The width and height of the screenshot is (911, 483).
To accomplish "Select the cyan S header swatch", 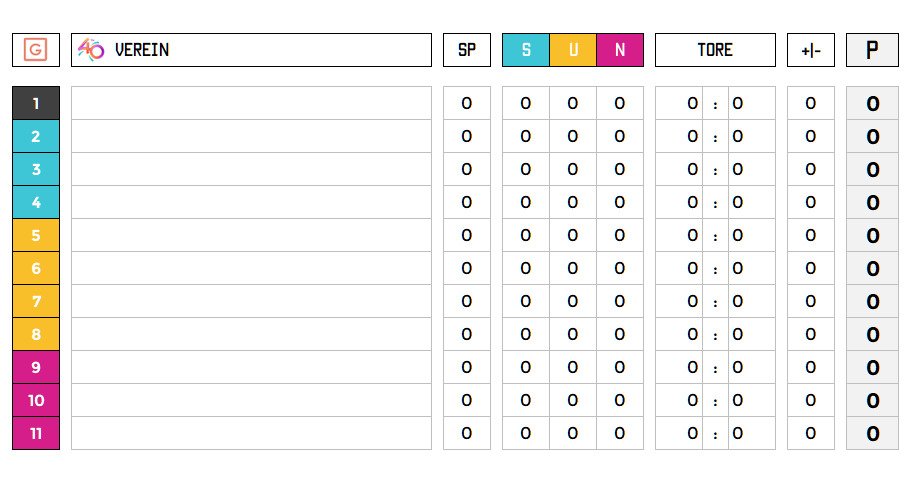I will [x=526, y=50].
